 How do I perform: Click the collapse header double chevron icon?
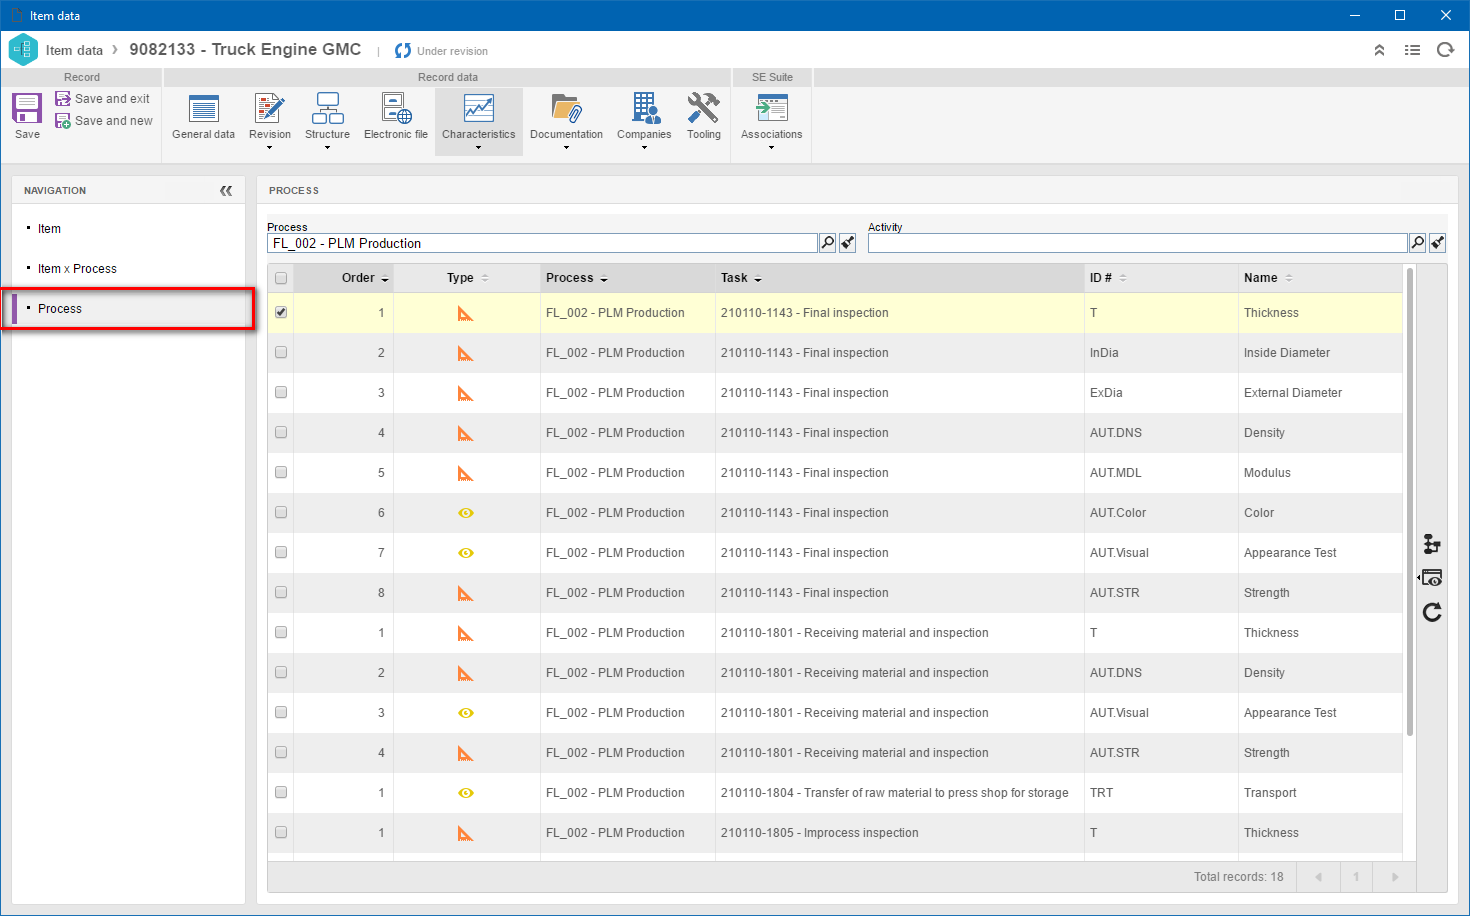point(1379,50)
